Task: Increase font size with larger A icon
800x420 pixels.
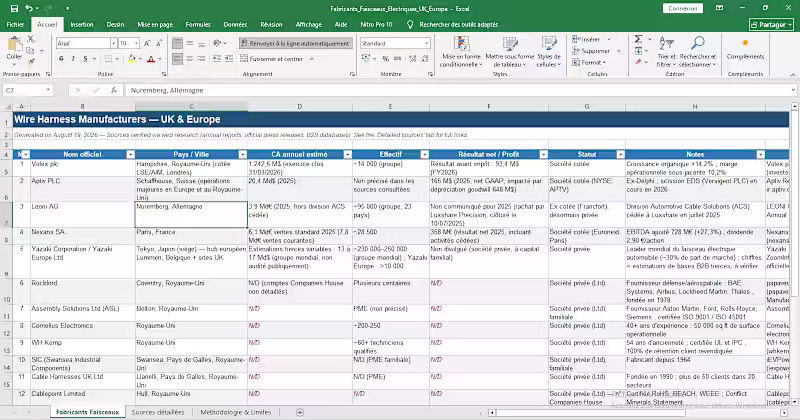Action: pyautogui.click(x=147, y=43)
